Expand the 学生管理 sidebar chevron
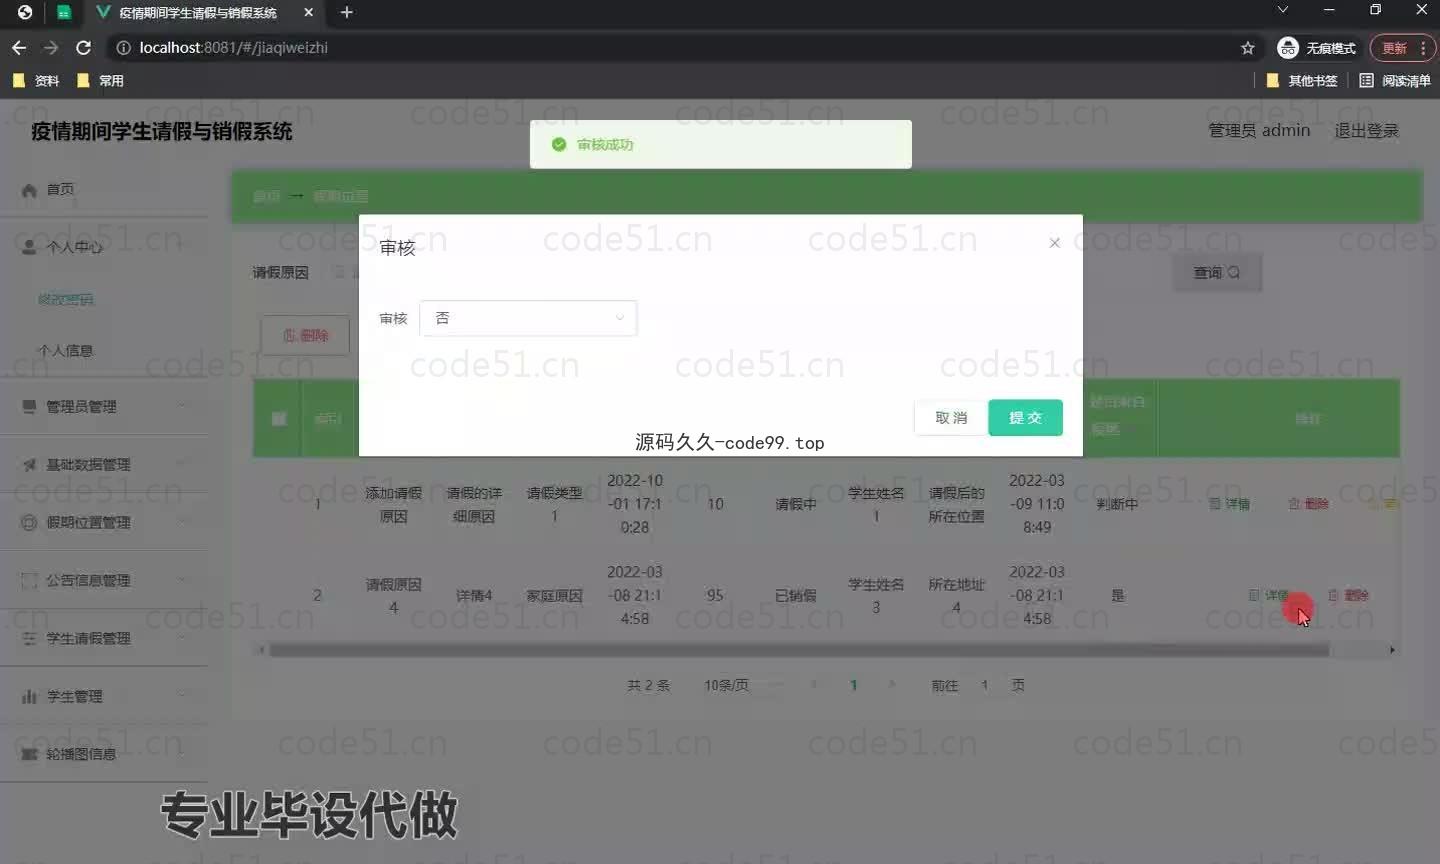 click(182, 696)
